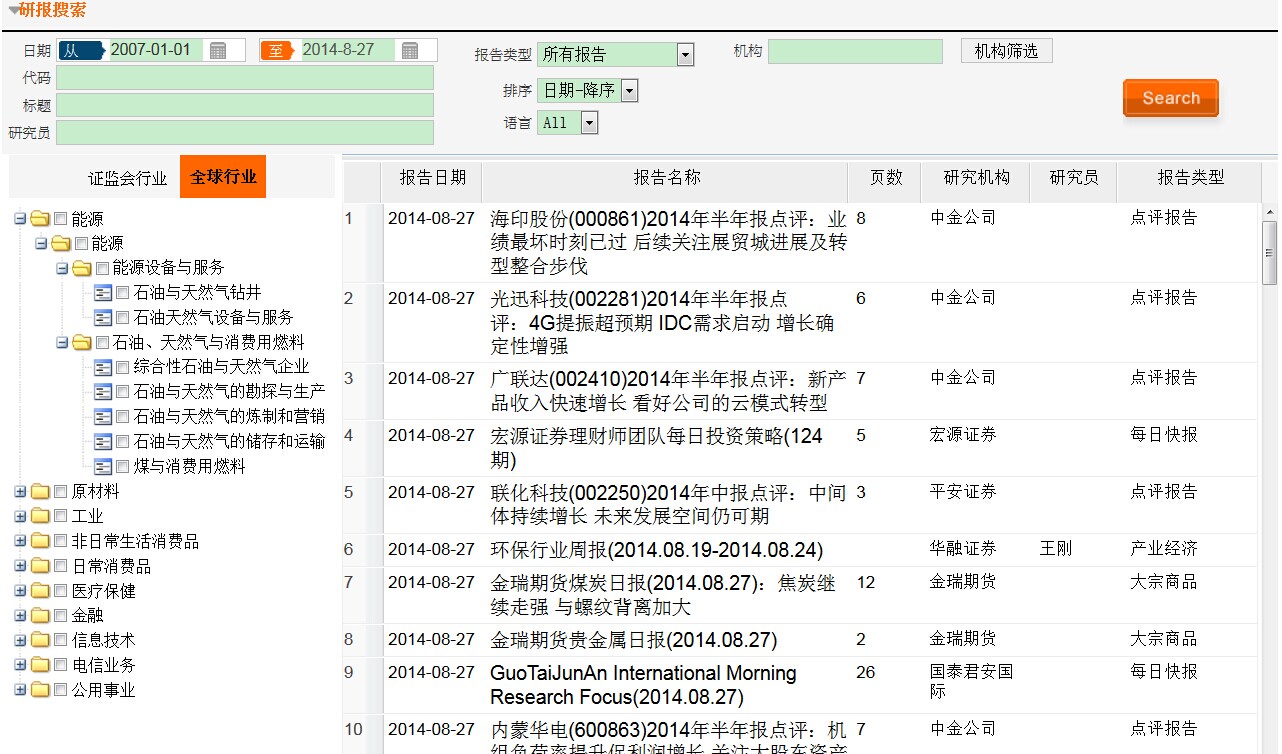The width and height of the screenshot is (1282, 754).
Task: Check the 金融 checkbox
Action: coord(60,616)
